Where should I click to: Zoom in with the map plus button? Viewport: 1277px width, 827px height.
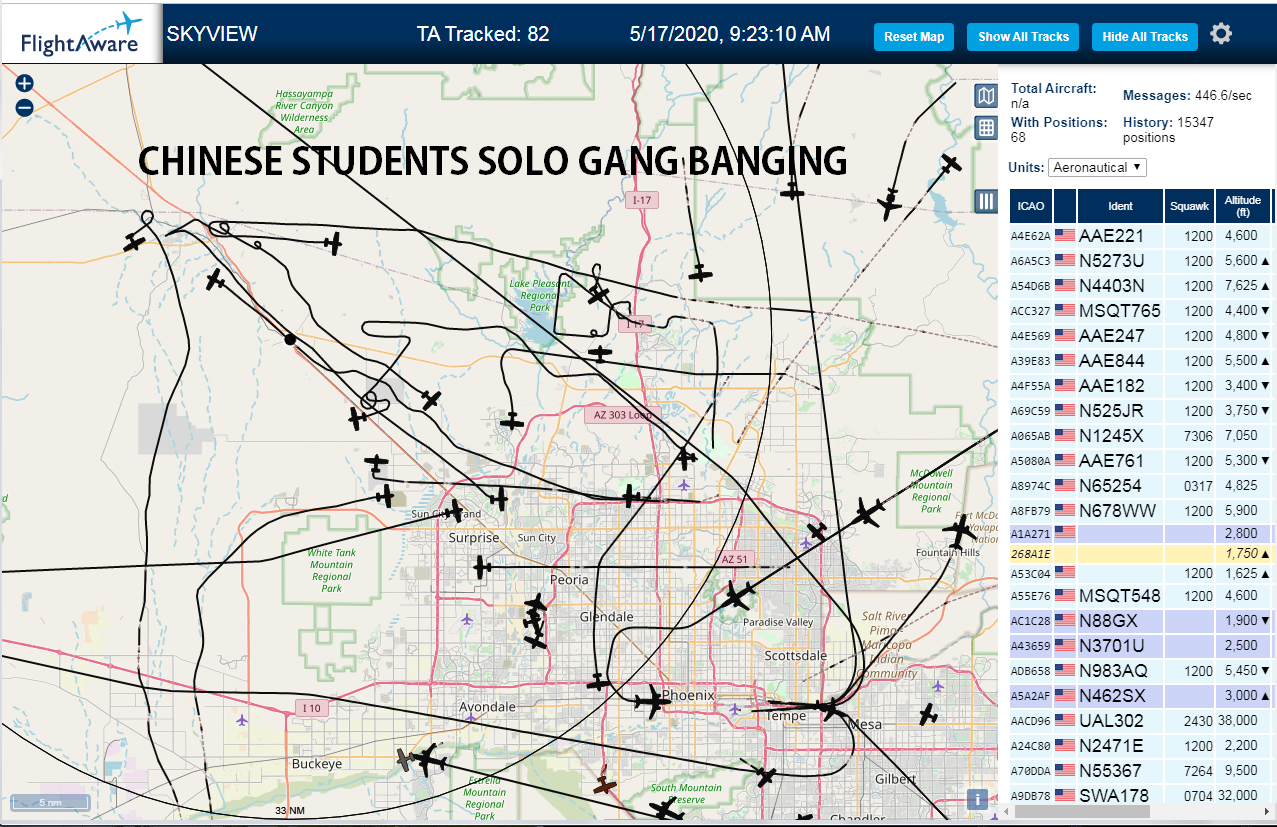[25, 84]
